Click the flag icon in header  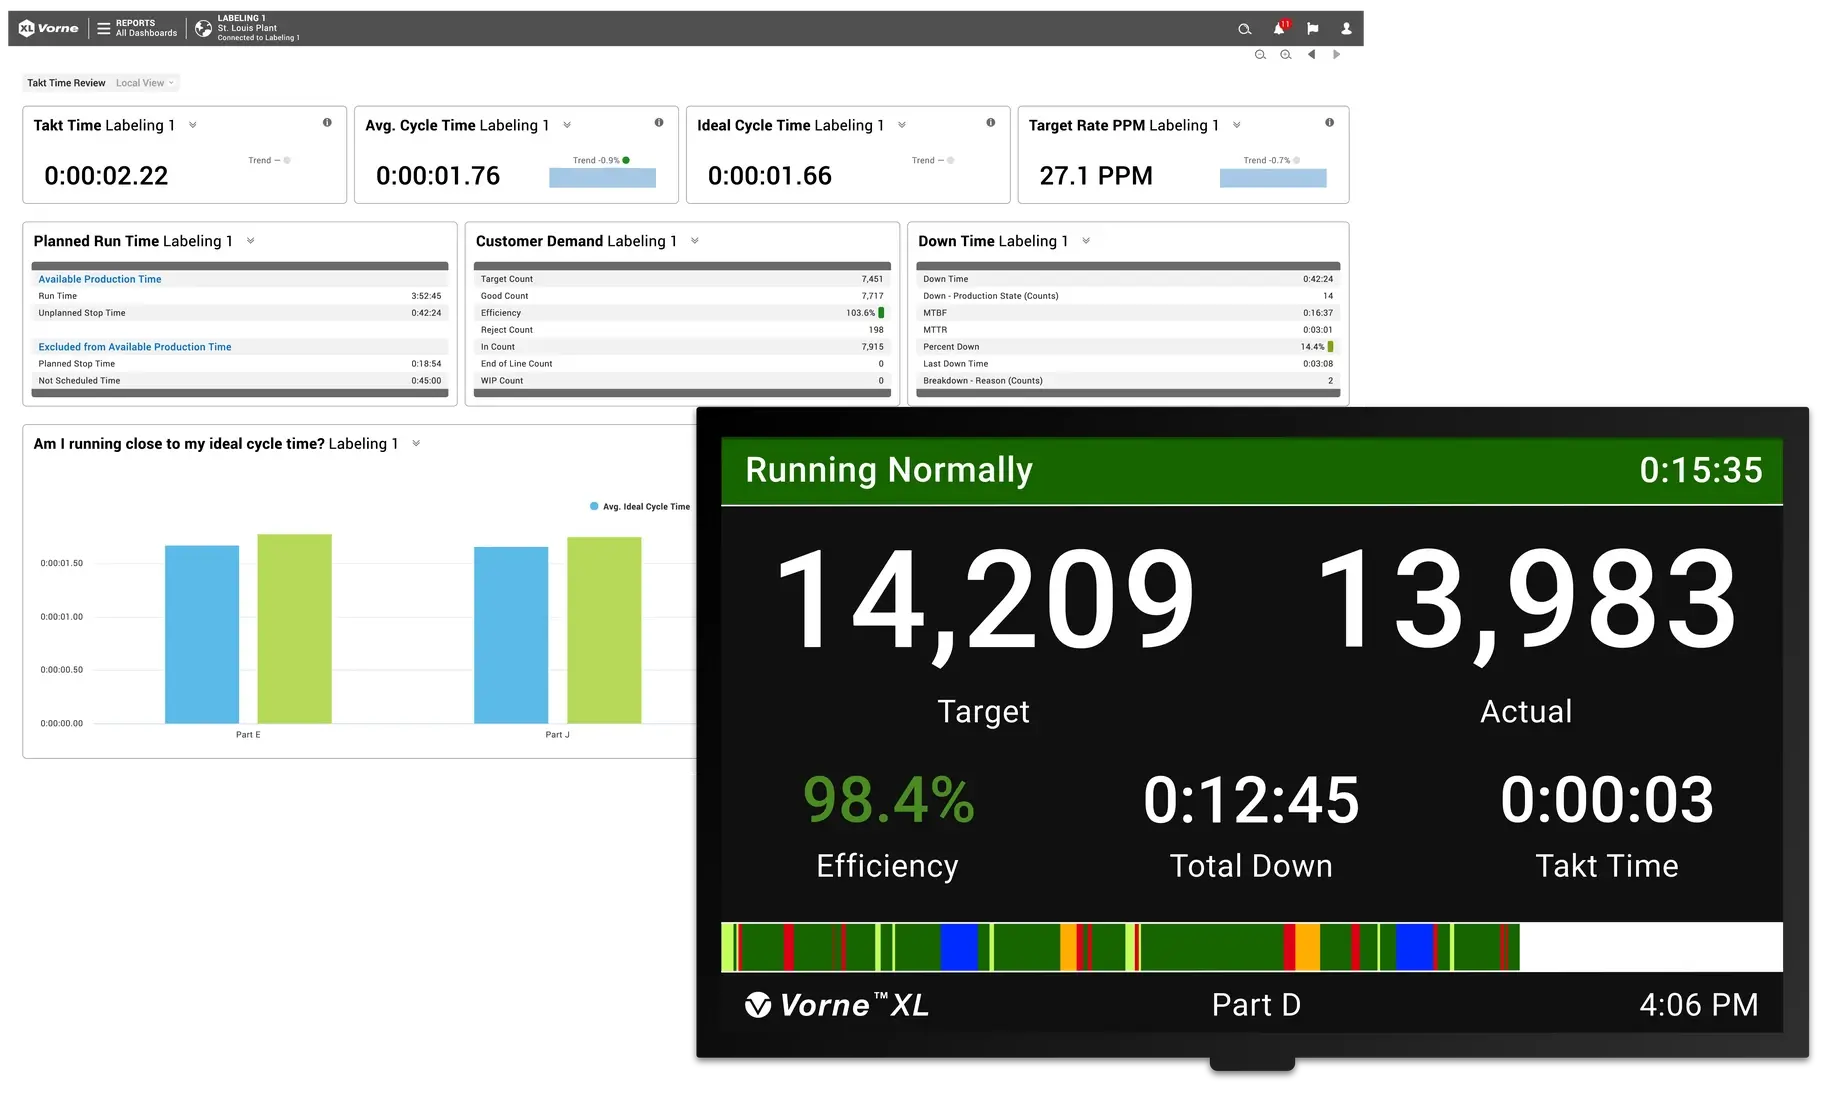tap(1313, 29)
